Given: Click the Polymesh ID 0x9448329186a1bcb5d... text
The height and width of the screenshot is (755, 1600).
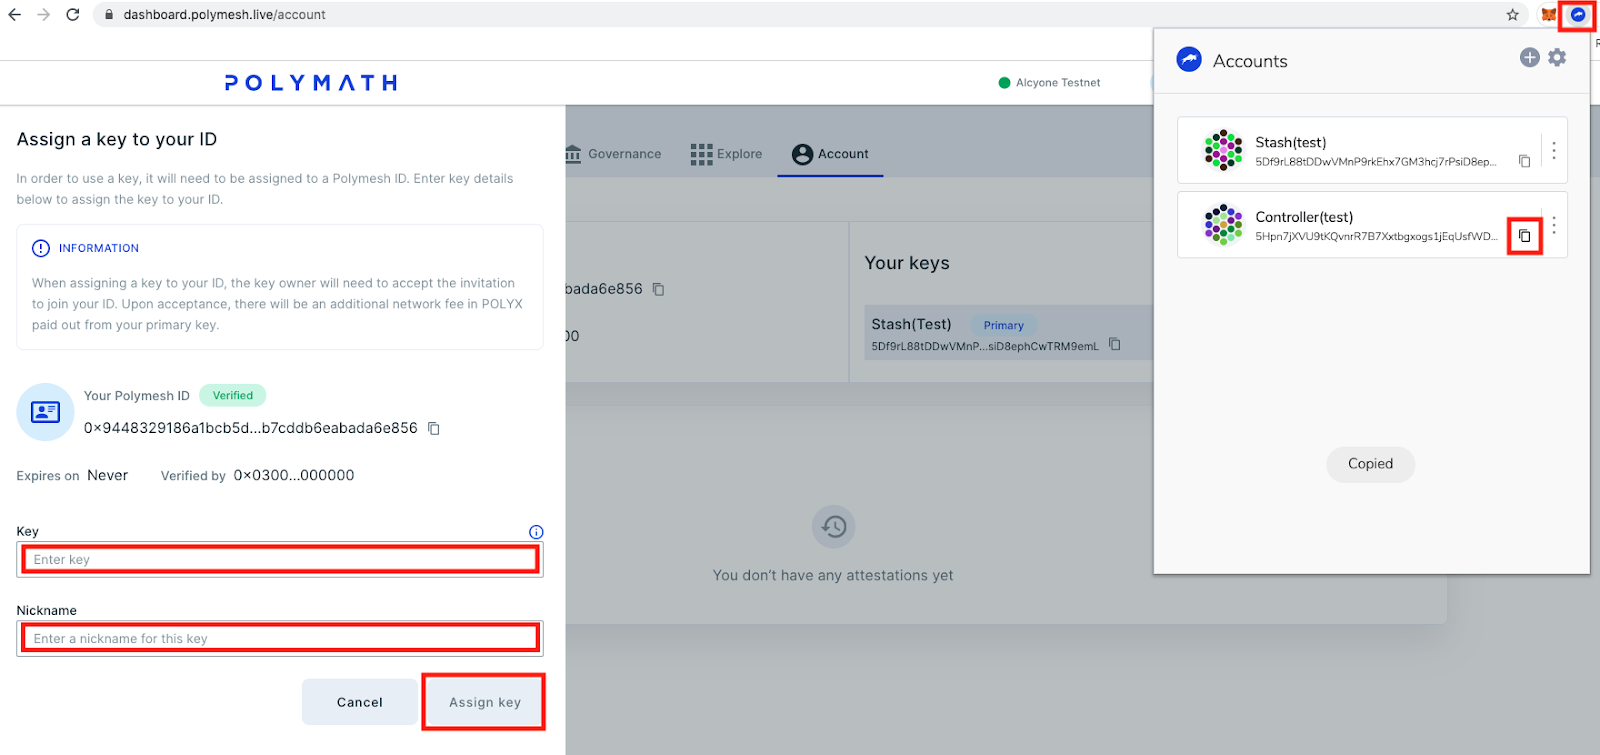Looking at the screenshot, I should coord(251,428).
